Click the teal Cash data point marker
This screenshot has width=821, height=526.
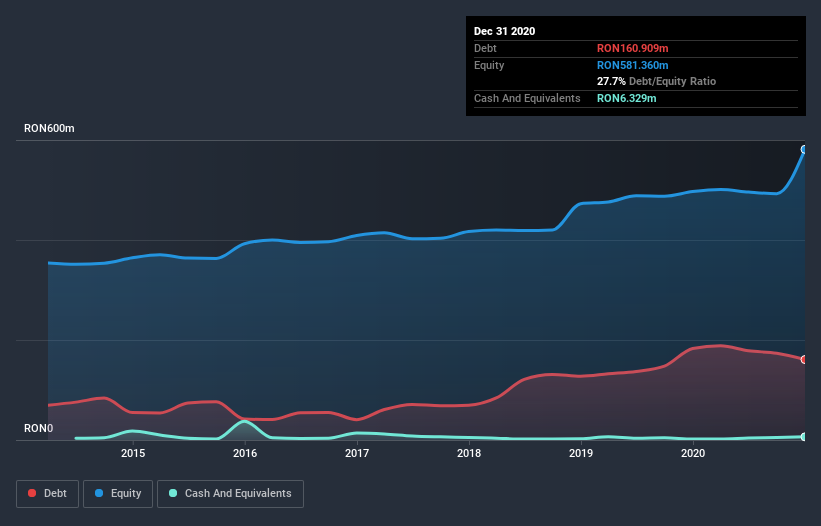(804, 437)
